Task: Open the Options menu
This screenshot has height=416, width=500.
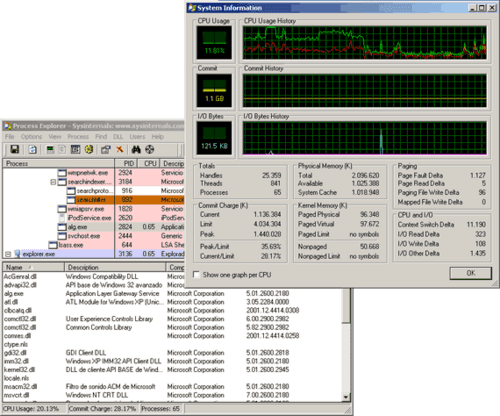Action: (31, 137)
